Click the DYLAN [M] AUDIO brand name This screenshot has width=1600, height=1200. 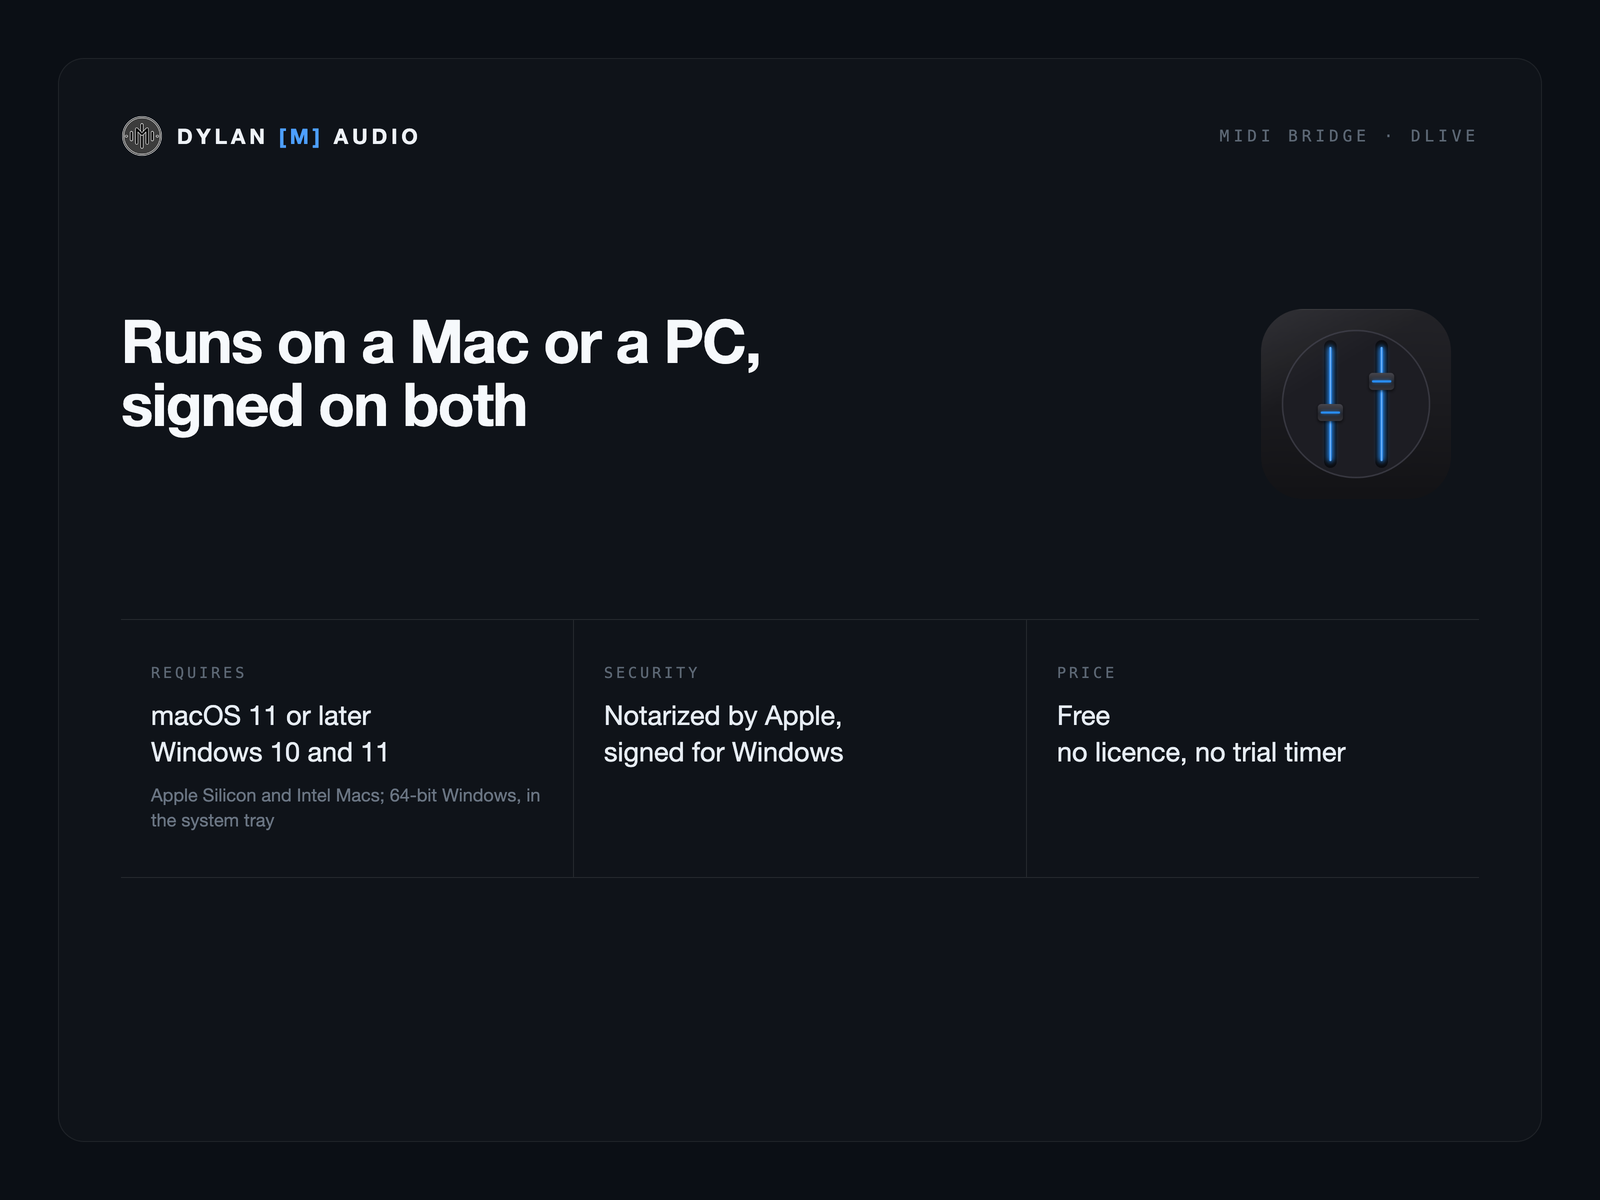pyautogui.click(x=298, y=137)
